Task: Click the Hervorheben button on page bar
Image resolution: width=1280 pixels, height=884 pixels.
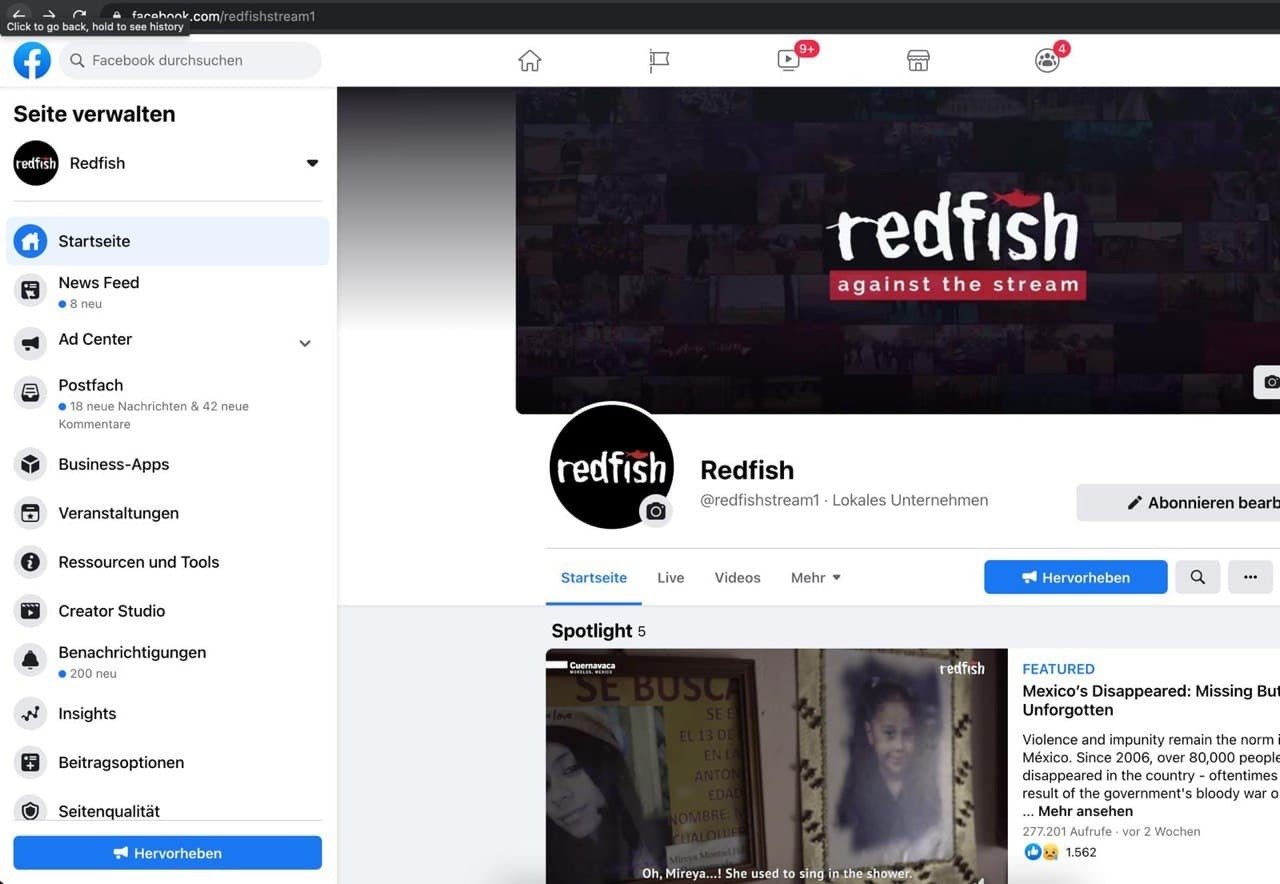Action: point(1076,577)
